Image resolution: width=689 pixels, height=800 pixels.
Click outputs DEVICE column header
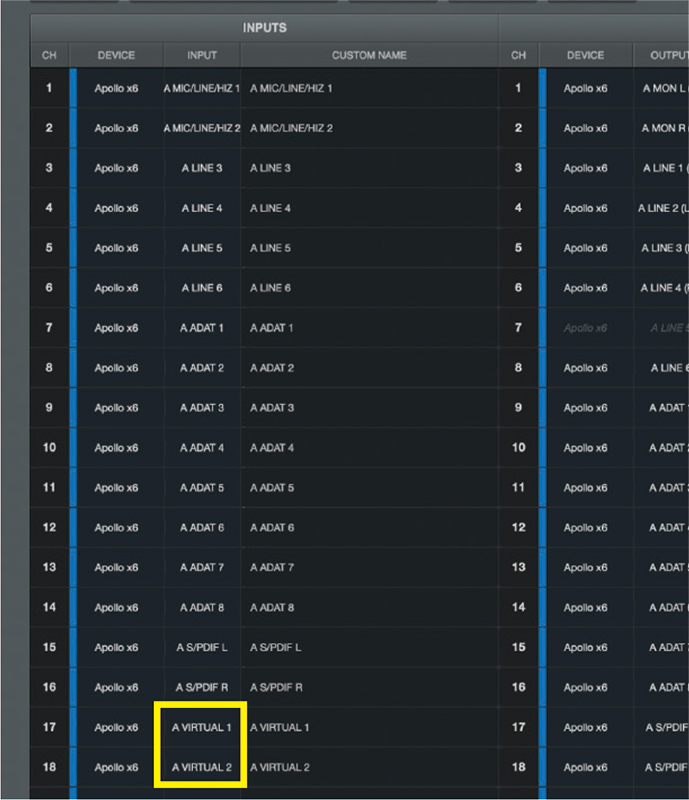585,55
